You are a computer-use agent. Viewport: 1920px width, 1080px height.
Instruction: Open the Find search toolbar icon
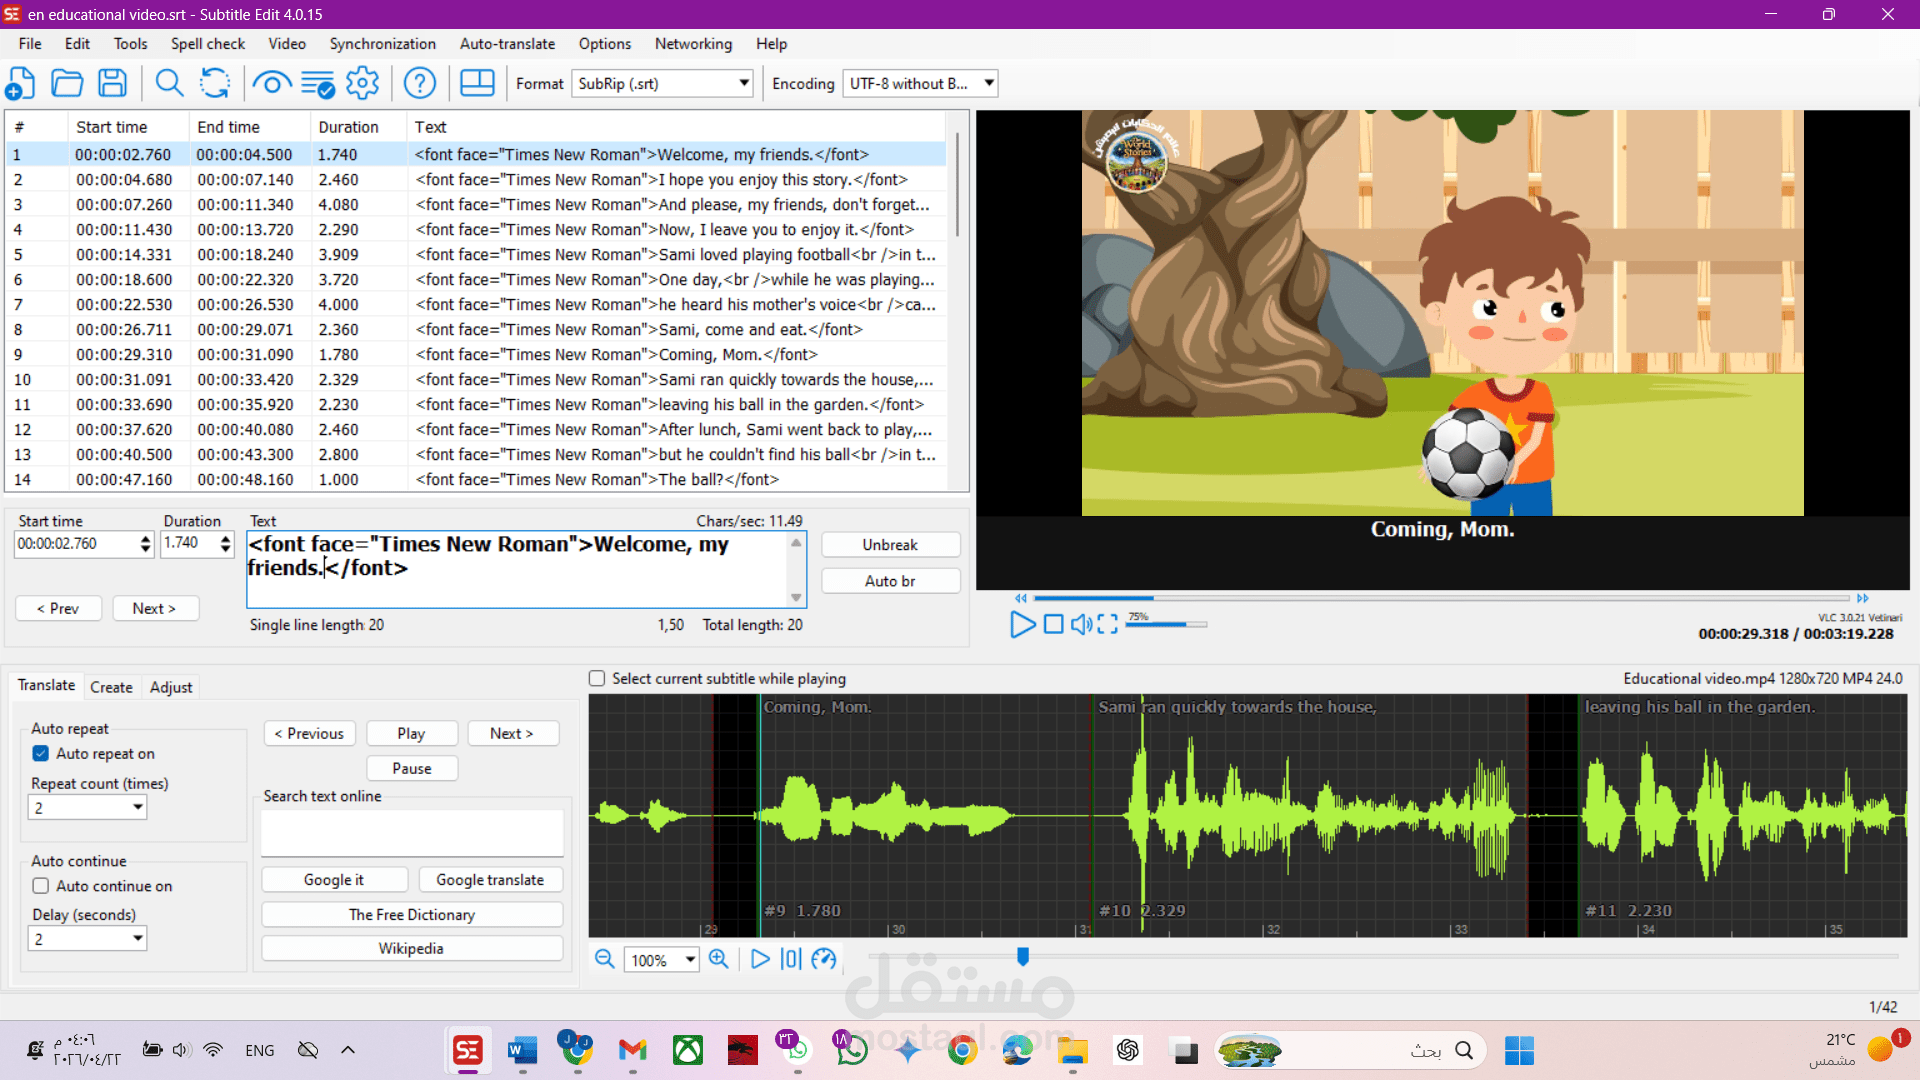(x=169, y=83)
